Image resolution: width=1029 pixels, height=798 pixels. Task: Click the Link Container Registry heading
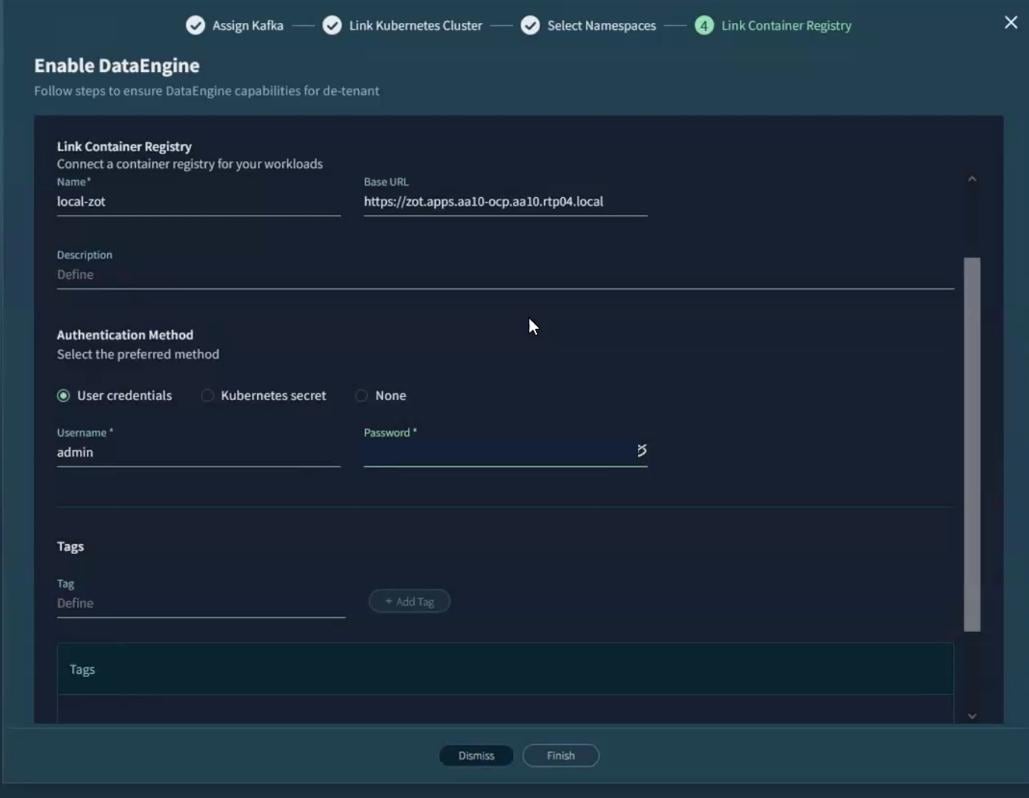124,146
